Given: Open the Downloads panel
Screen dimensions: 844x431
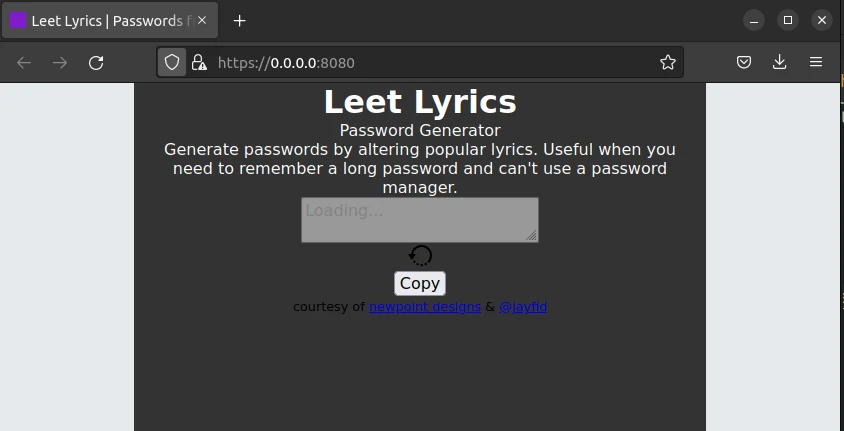Looking at the screenshot, I should (780, 63).
